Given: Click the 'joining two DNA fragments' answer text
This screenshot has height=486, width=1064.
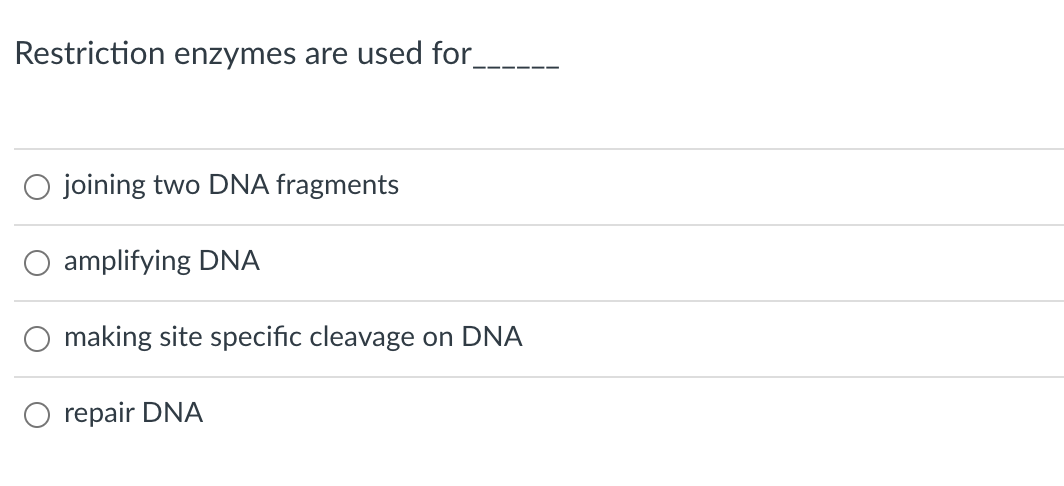Looking at the screenshot, I should coord(231,185).
